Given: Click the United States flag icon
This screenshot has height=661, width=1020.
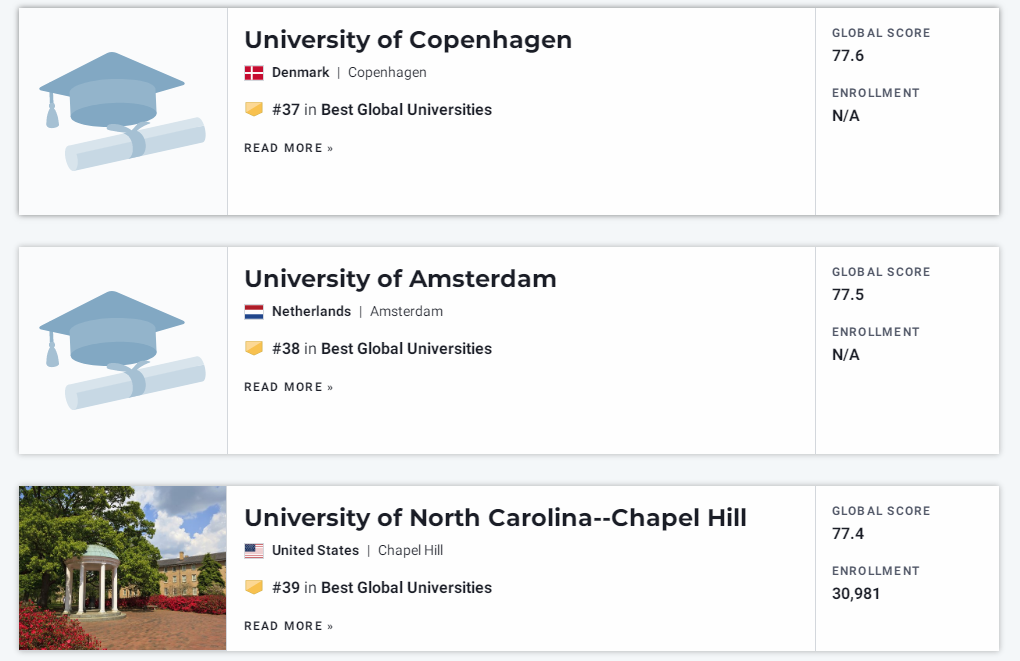Looking at the screenshot, I should (254, 550).
